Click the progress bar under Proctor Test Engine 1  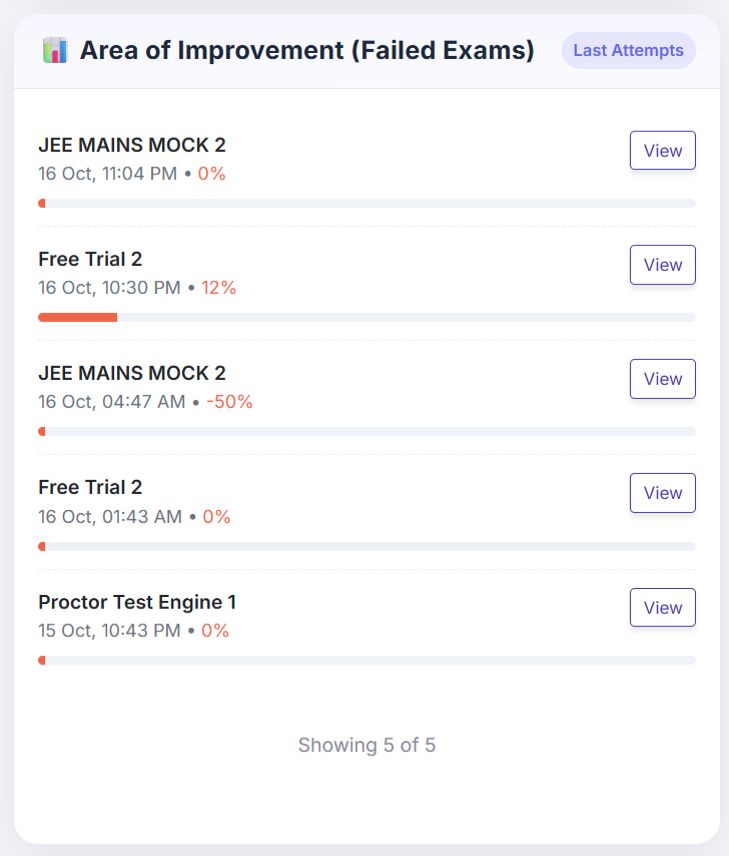tap(366, 660)
